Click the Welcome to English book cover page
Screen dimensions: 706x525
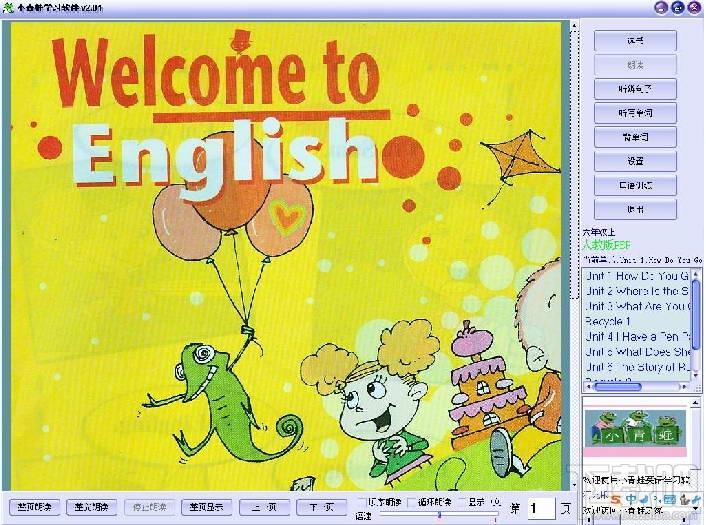(286, 256)
